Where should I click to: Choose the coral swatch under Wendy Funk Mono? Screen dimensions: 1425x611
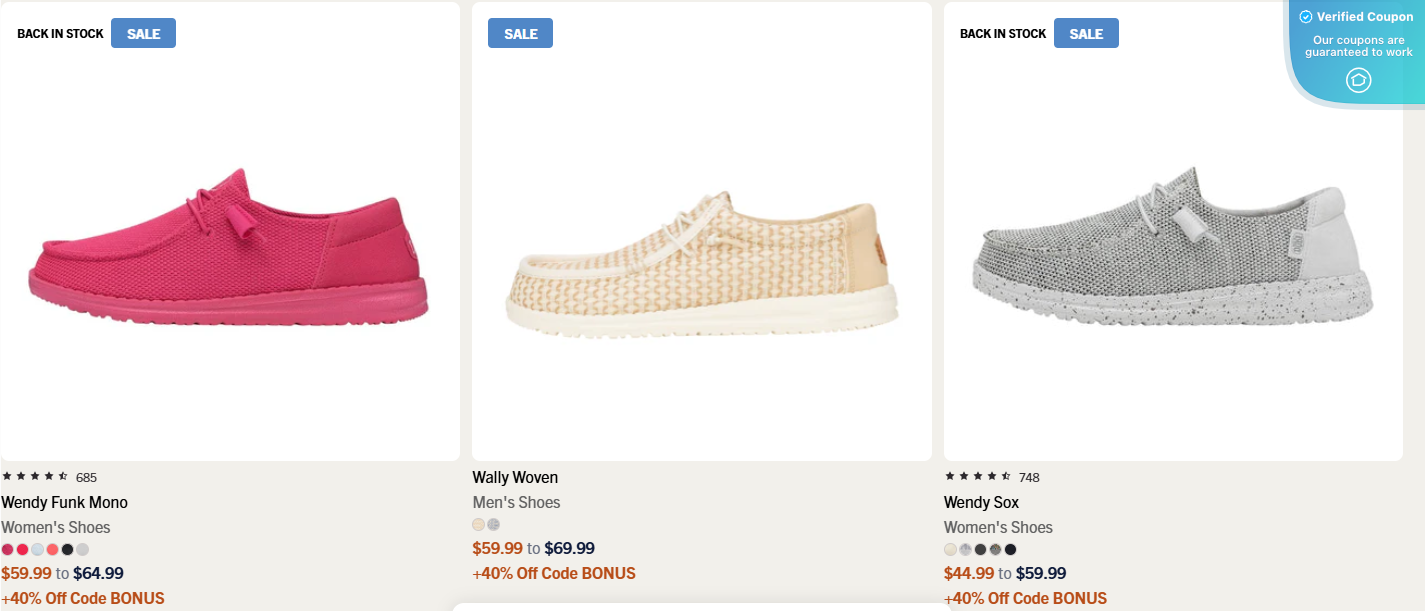click(52, 549)
